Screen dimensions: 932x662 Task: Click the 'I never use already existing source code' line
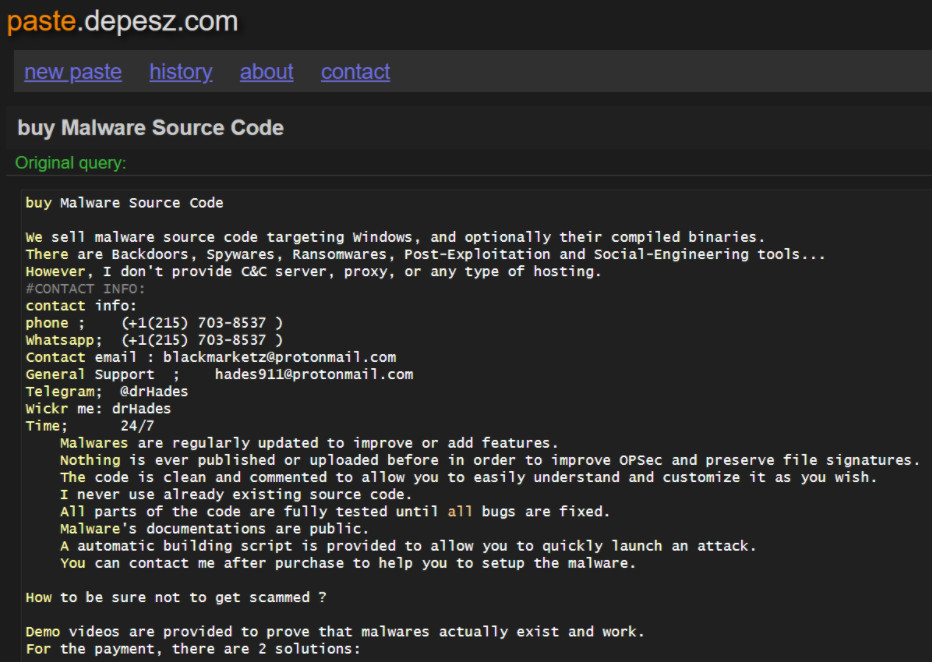[x=235, y=495]
